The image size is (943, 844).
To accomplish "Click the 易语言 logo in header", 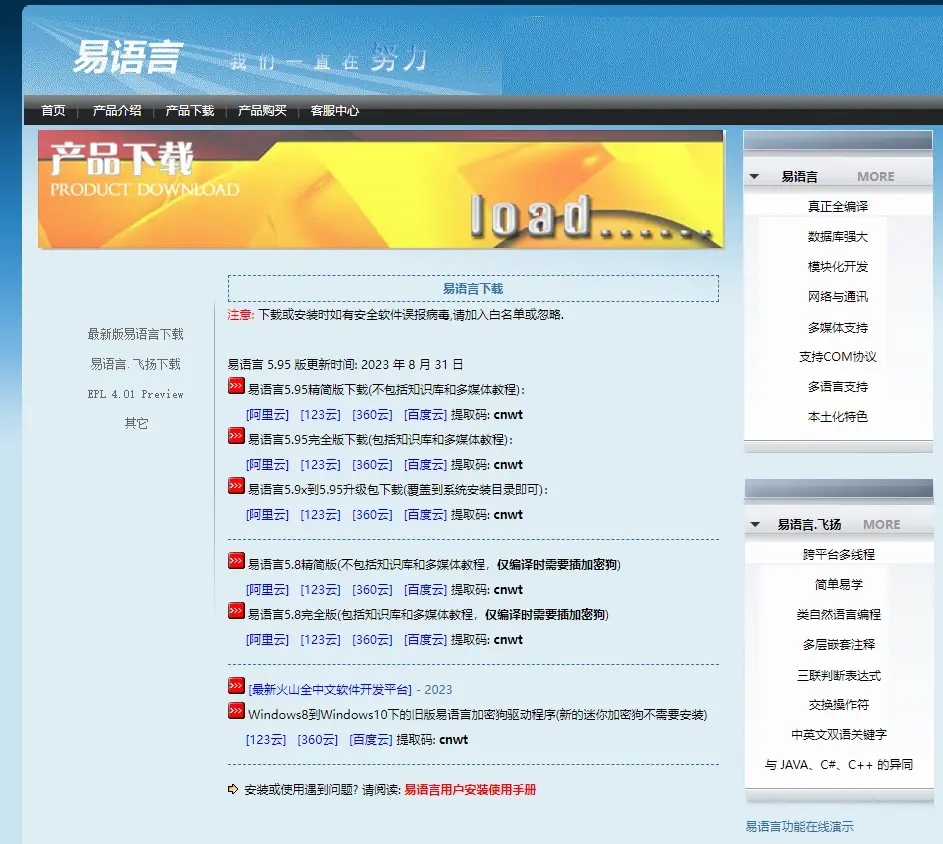I will [127, 57].
